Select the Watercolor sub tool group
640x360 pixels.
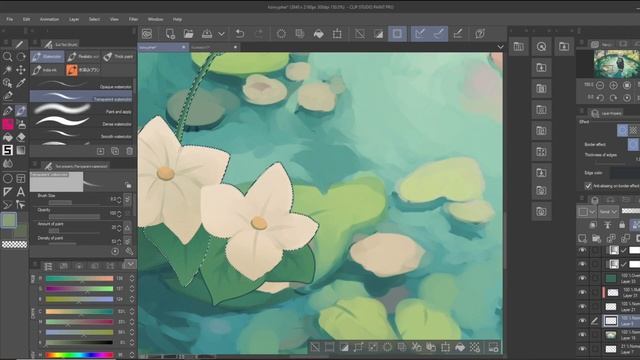(x=47, y=57)
